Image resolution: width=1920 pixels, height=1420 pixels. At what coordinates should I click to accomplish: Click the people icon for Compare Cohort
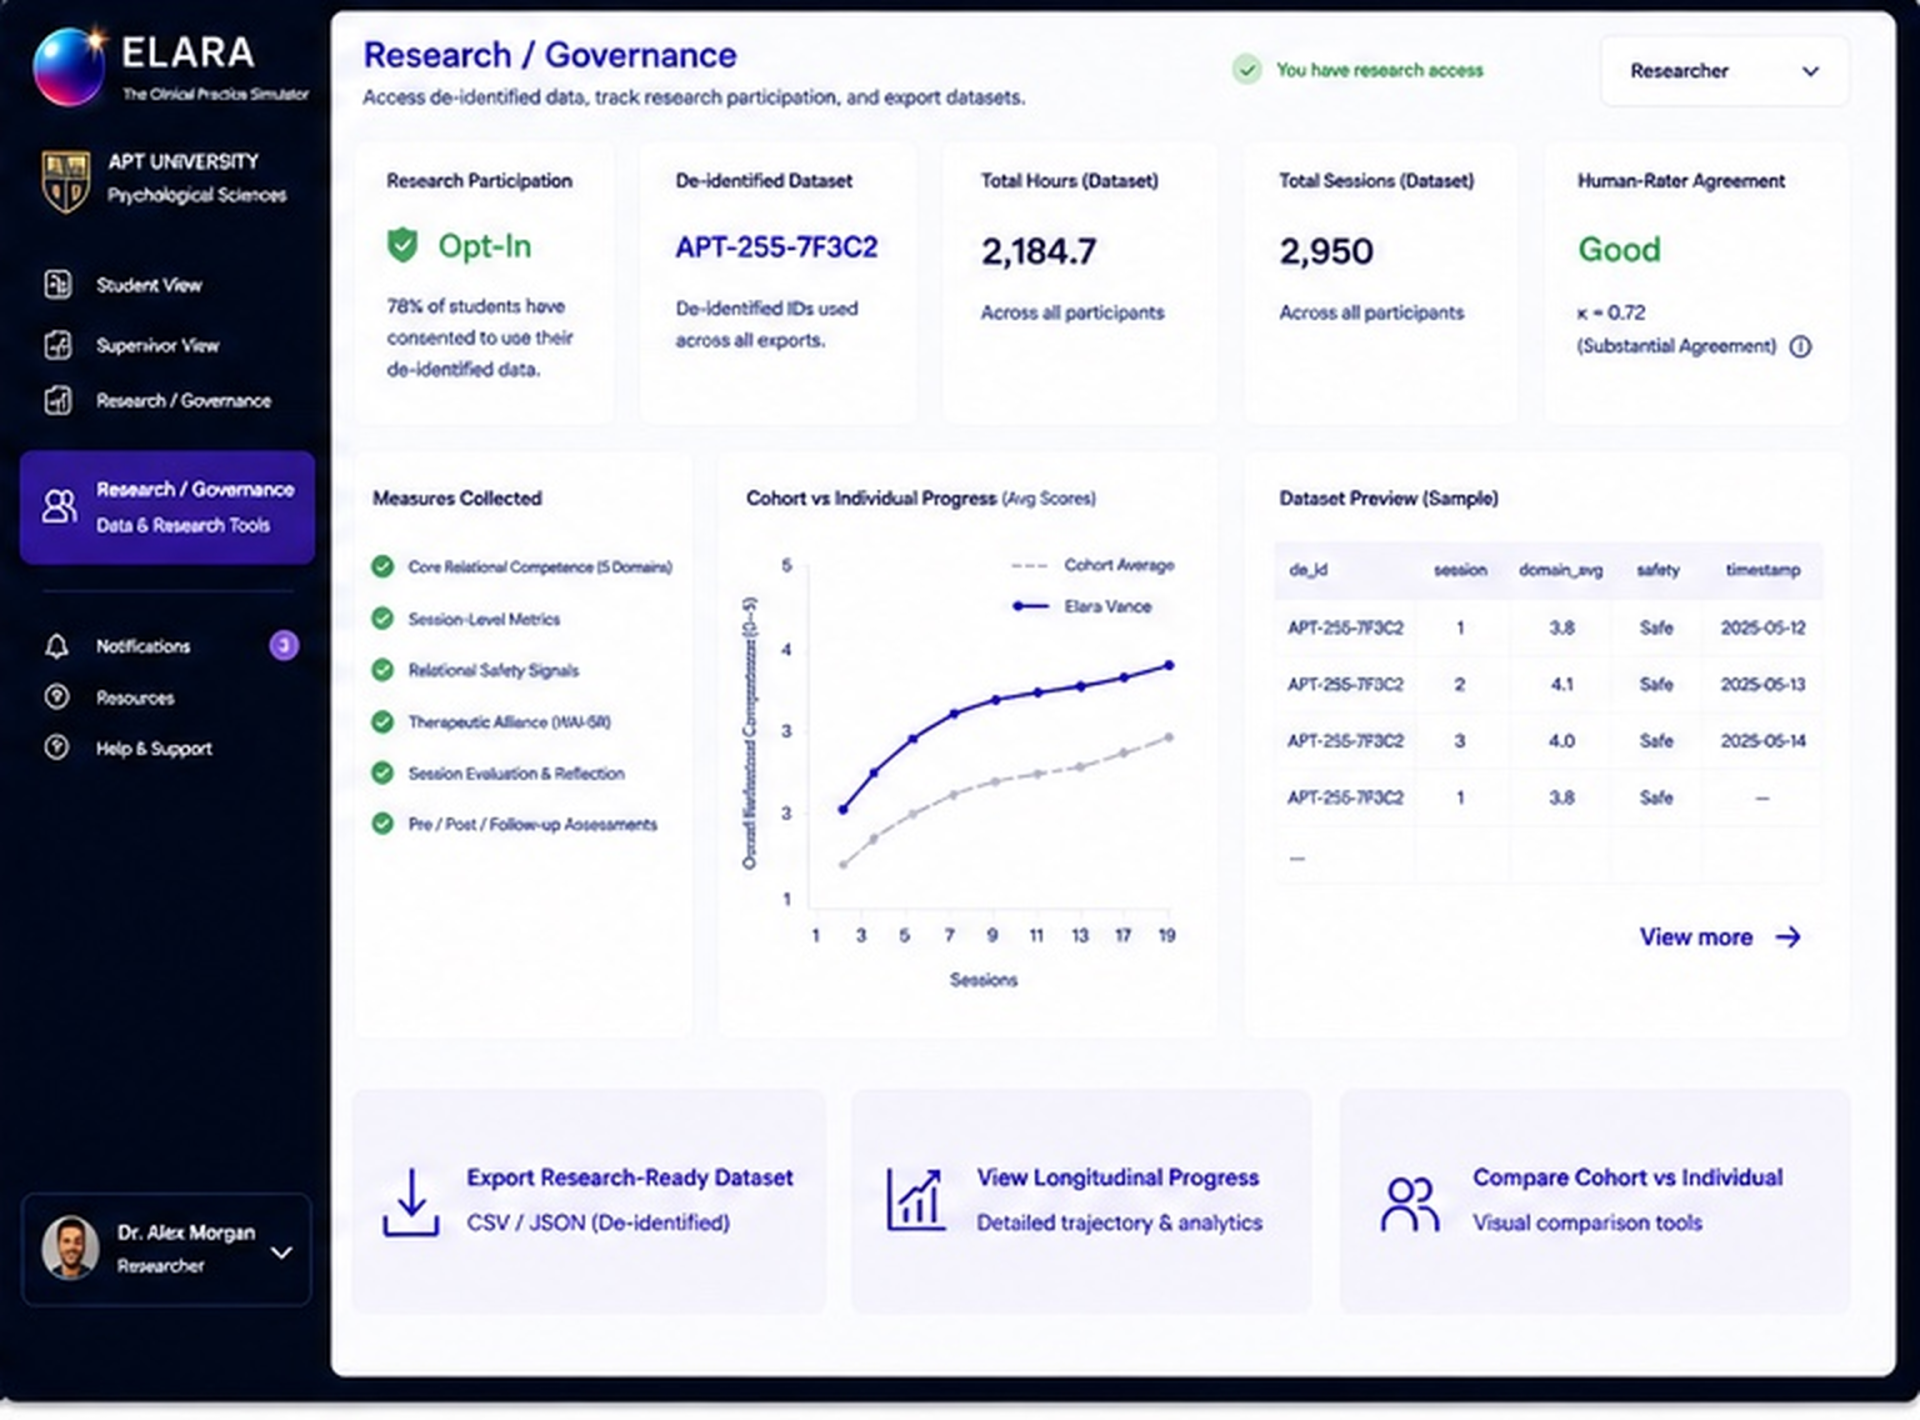(x=1409, y=1203)
